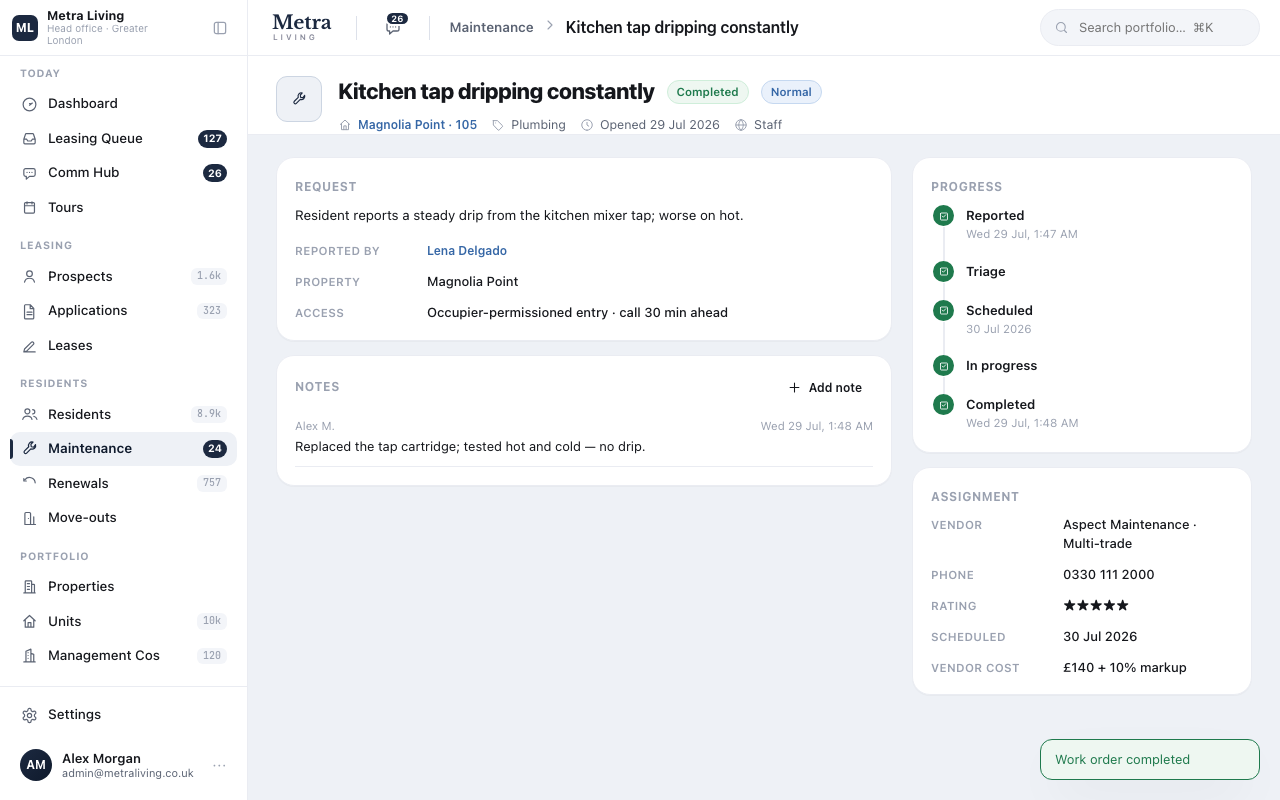Add a note to work order
The height and width of the screenshot is (800, 1280).
(825, 388)
